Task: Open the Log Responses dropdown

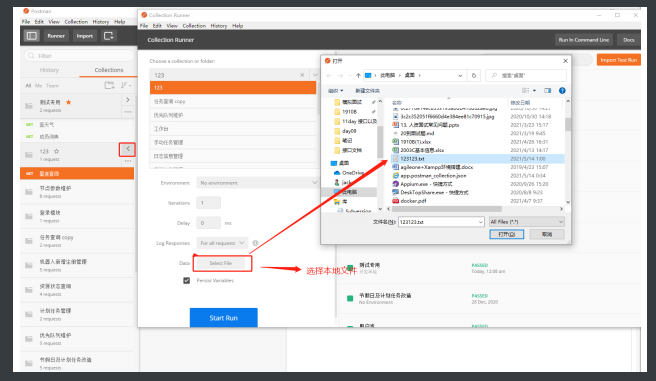Action: click(x=222, y=243)
